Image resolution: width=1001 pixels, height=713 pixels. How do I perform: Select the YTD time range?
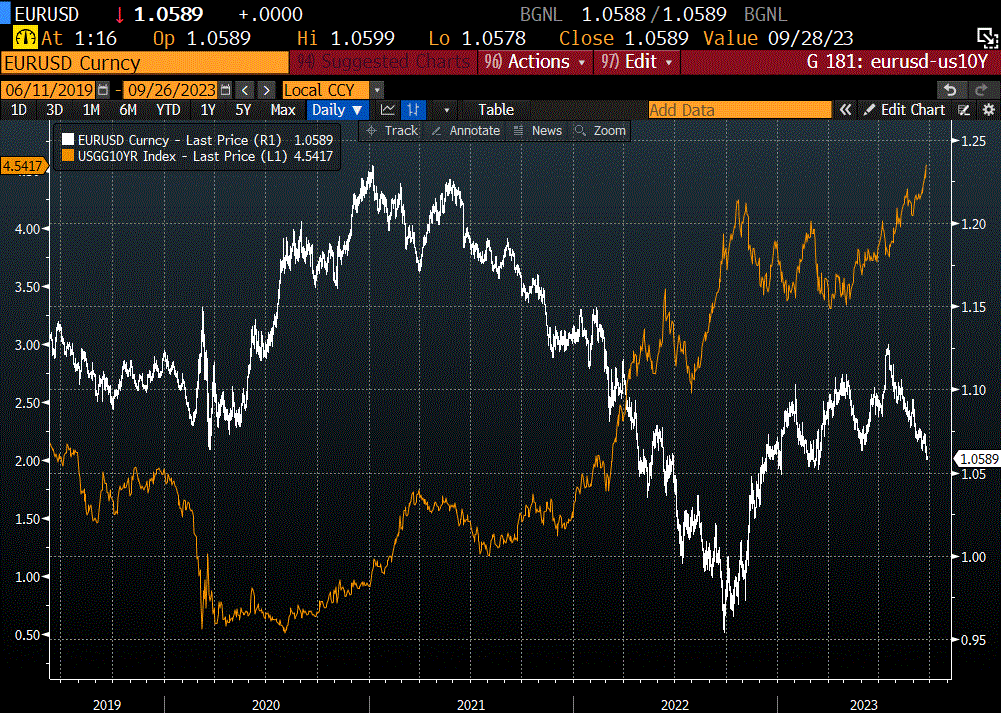(x=169, y=110)
